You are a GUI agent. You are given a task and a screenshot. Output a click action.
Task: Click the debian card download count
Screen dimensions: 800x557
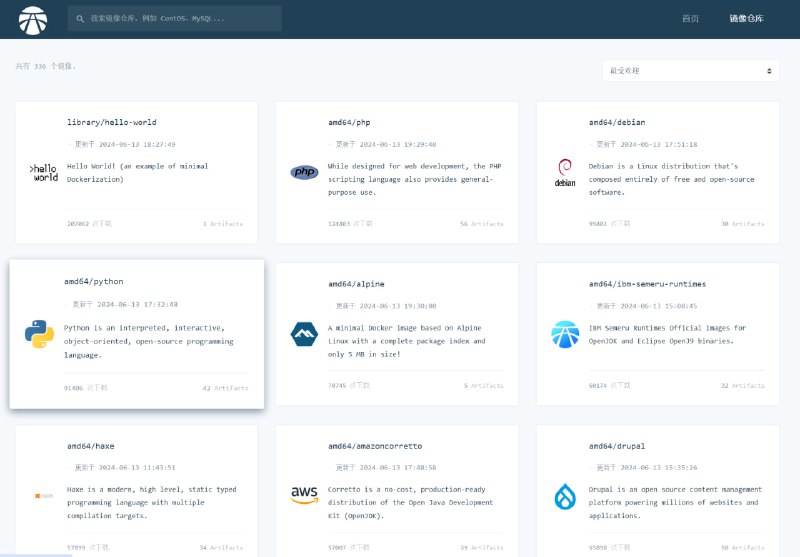(609, 224)
